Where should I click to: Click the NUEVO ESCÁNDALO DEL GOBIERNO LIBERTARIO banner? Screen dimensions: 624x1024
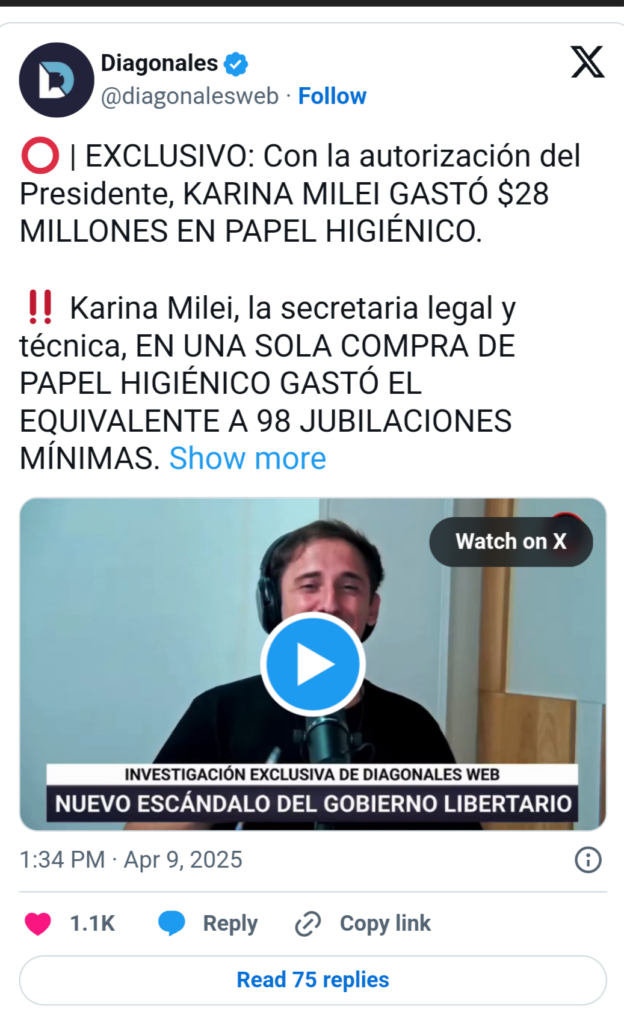click(313, 803)
